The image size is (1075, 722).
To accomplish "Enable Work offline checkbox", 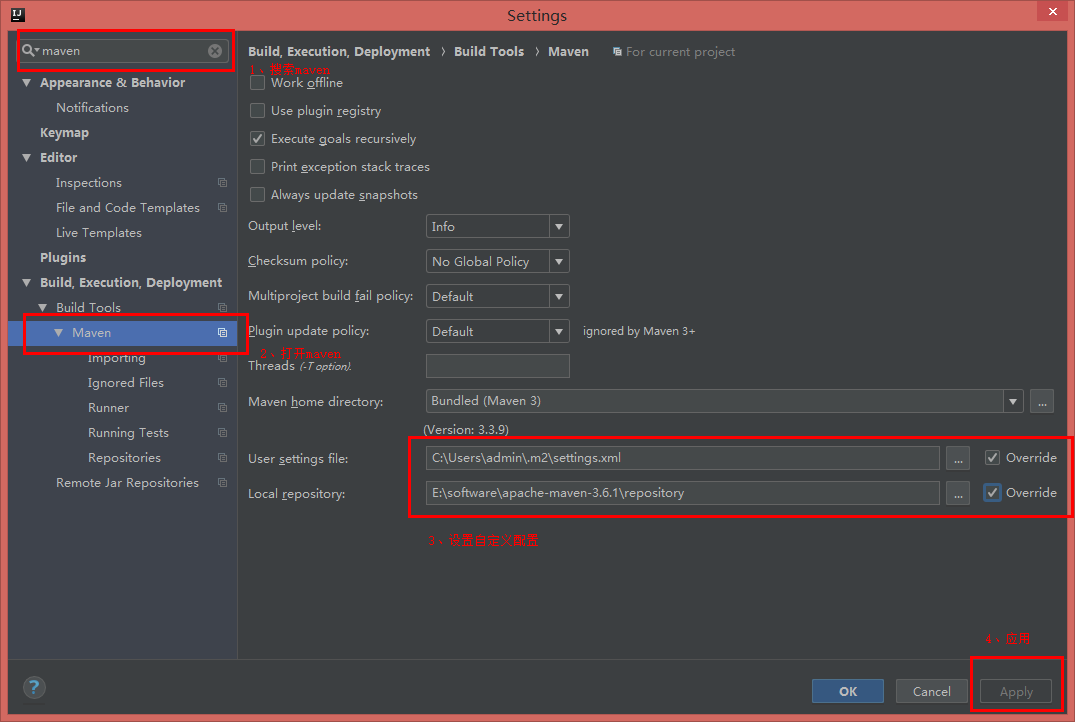I will tap(257, 82).
